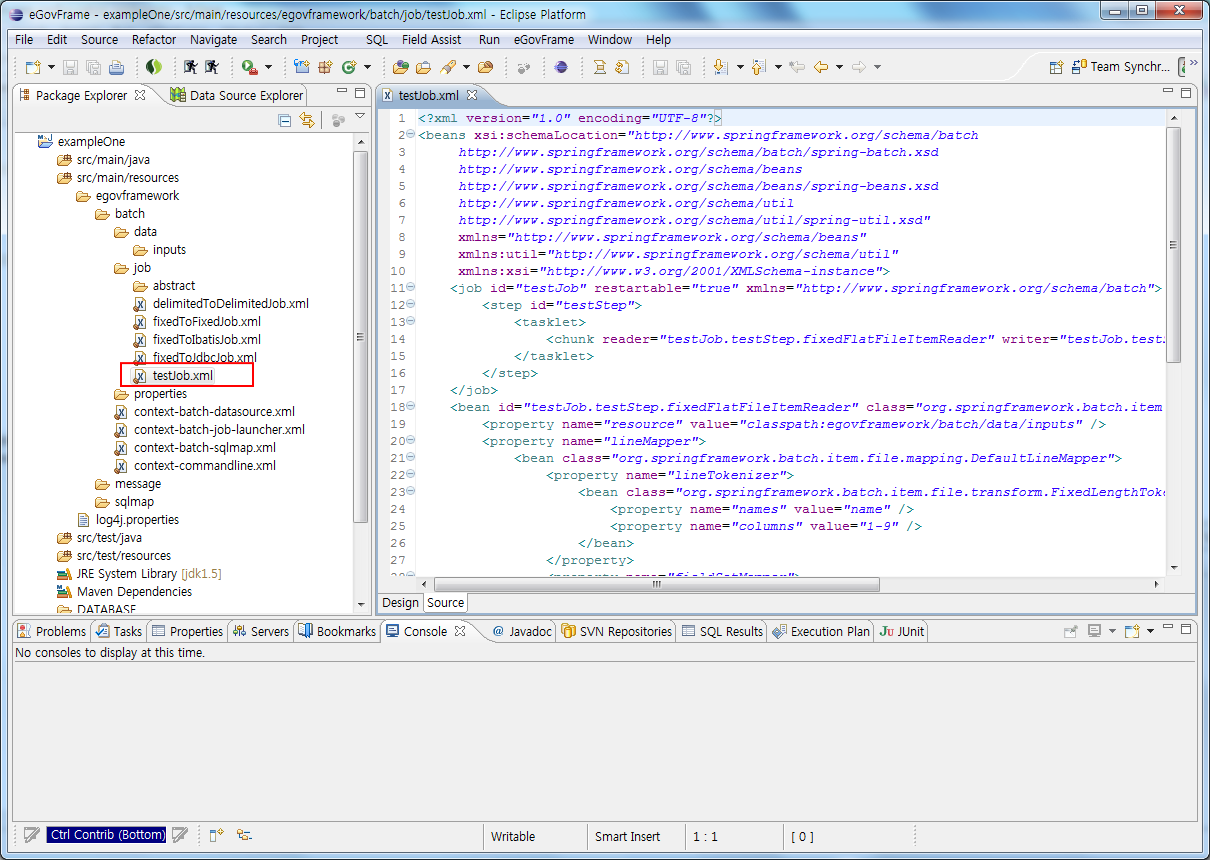The width and height of the screenshot is (1210, 860).
Task: Minimize the Package Explorer view
Action: pos(341,93)
